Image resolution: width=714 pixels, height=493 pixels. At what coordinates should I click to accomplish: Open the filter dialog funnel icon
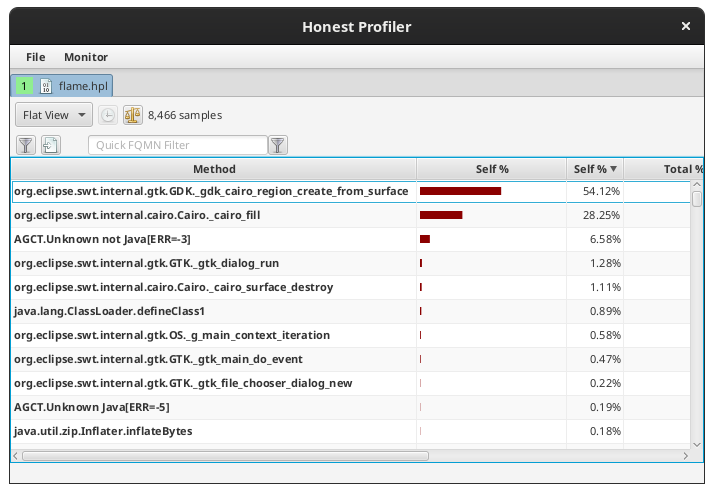[26, 145]
